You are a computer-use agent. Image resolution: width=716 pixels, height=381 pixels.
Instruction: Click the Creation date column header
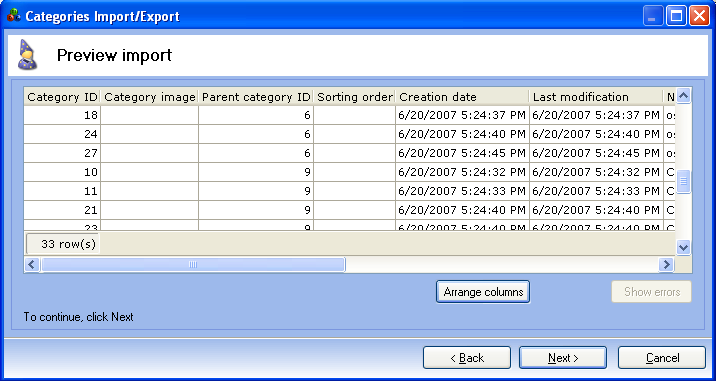463,97
